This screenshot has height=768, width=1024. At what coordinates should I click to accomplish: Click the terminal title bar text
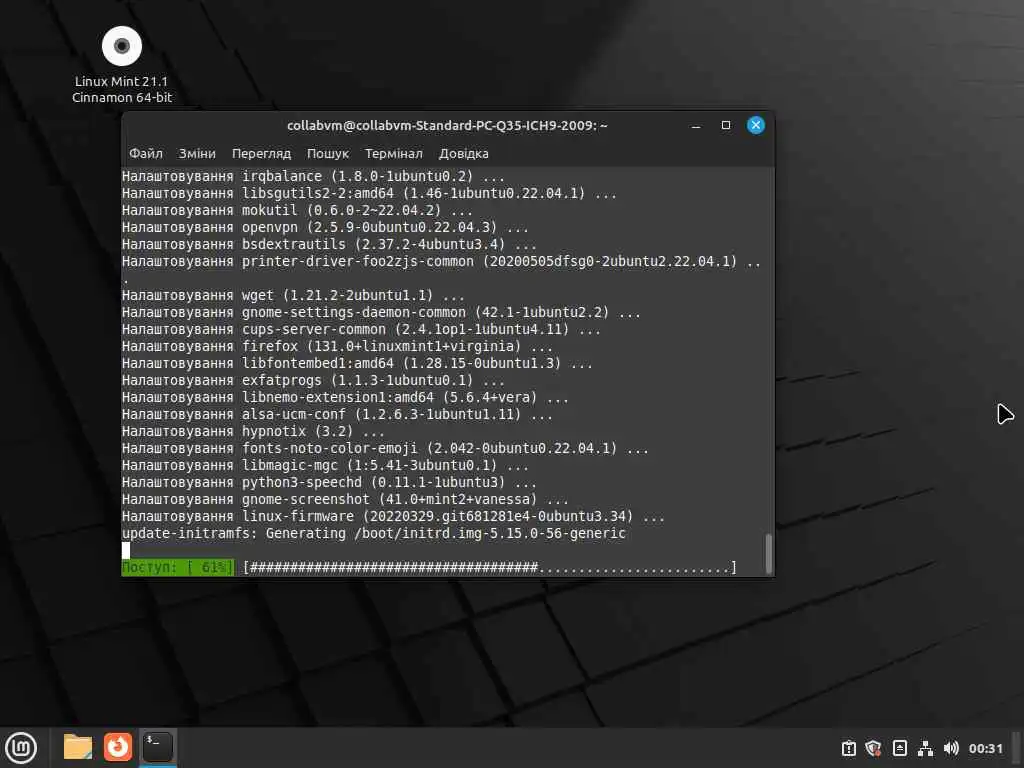(447, 125)
